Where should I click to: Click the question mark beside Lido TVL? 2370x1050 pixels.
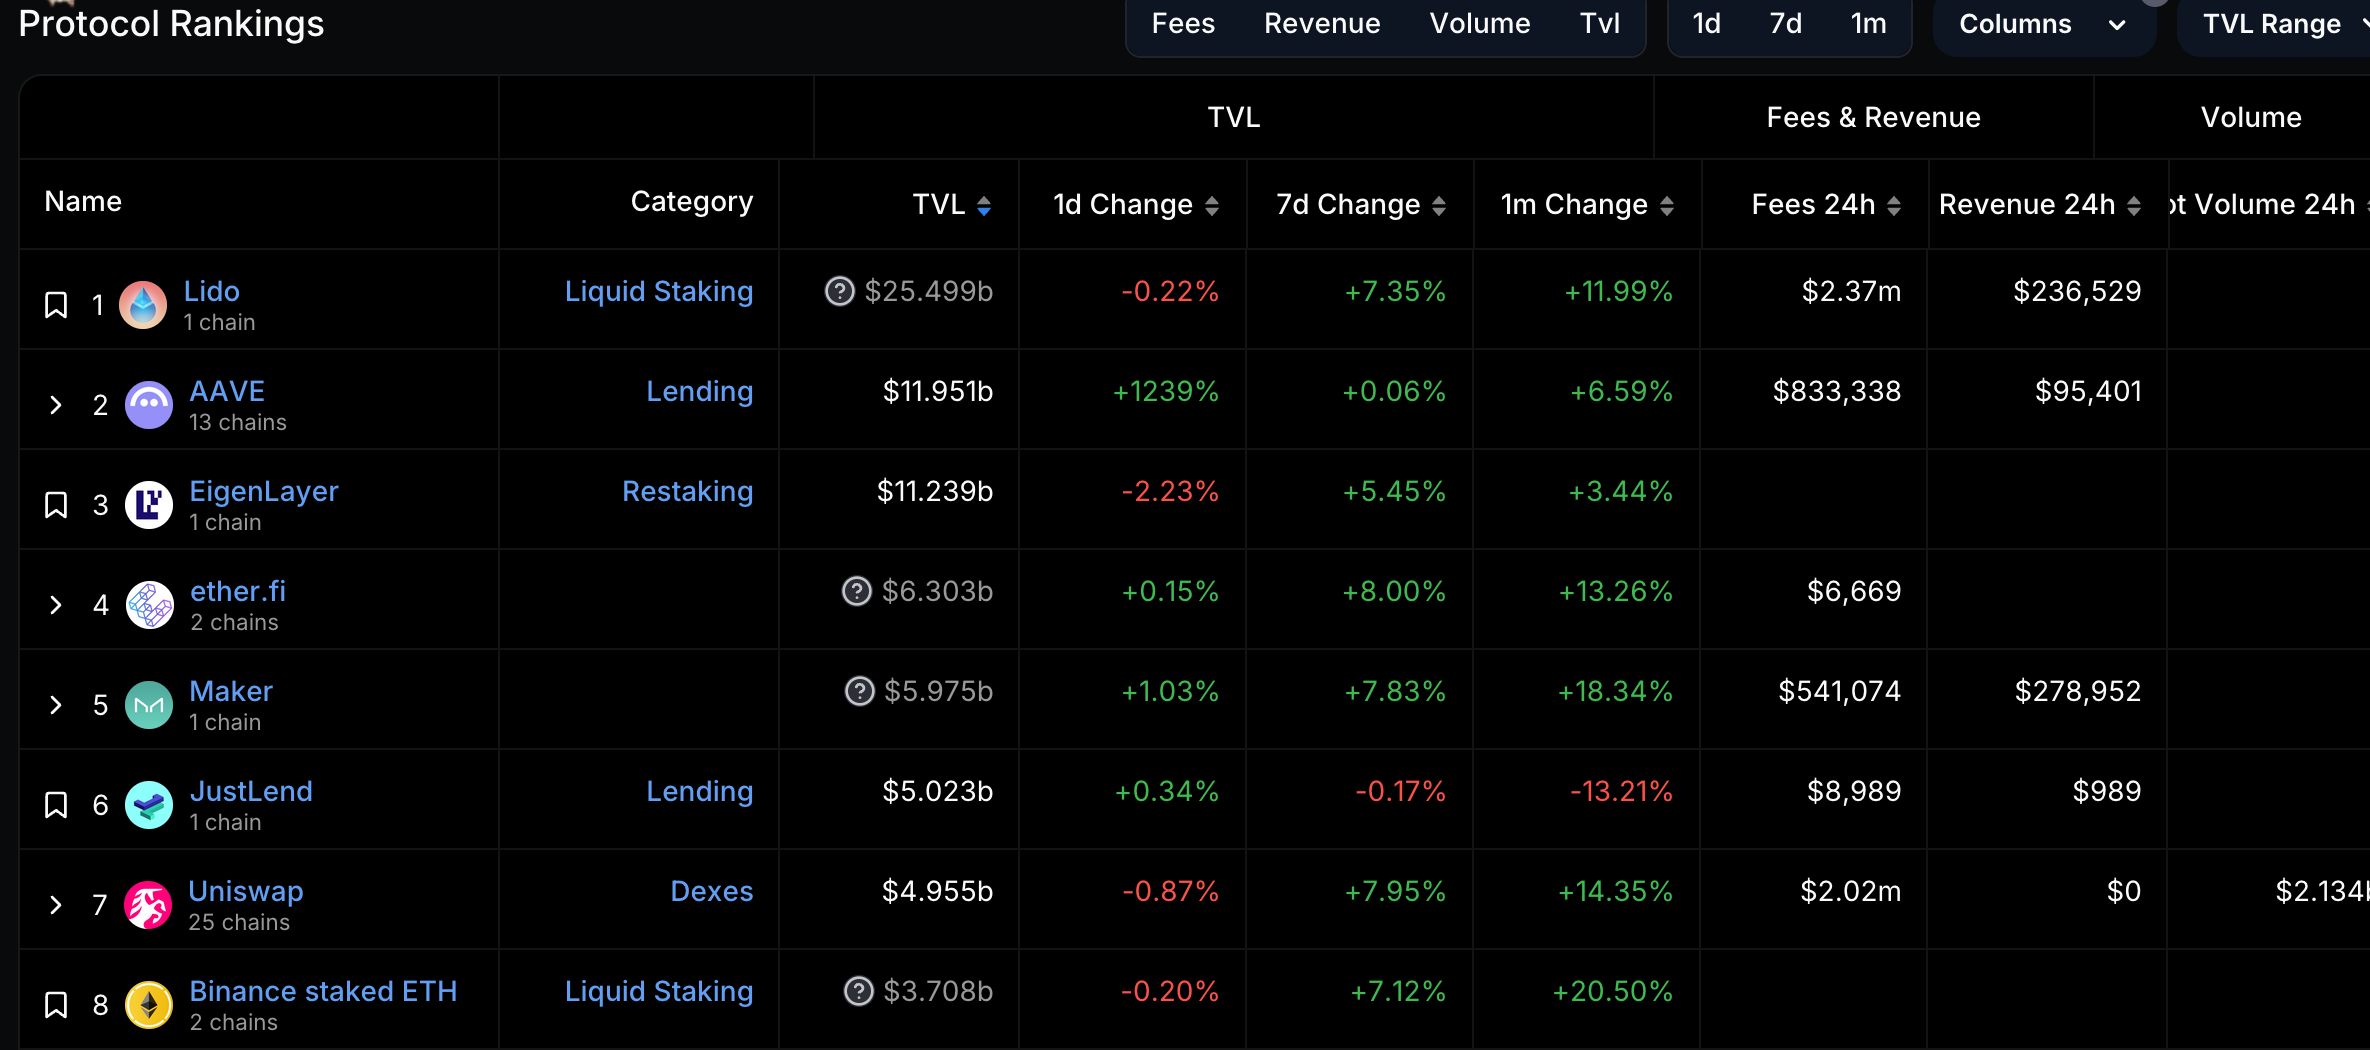point(839,291)
